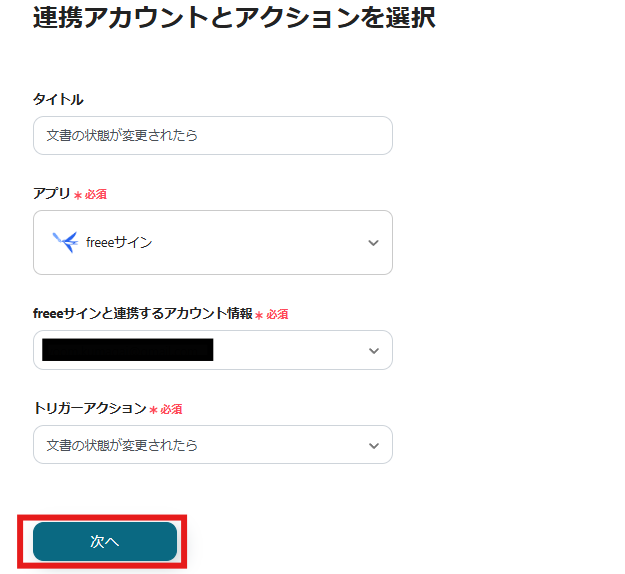
Task: Click the red 必須 marker next to アプリ
Action: (x=95, y=194)
